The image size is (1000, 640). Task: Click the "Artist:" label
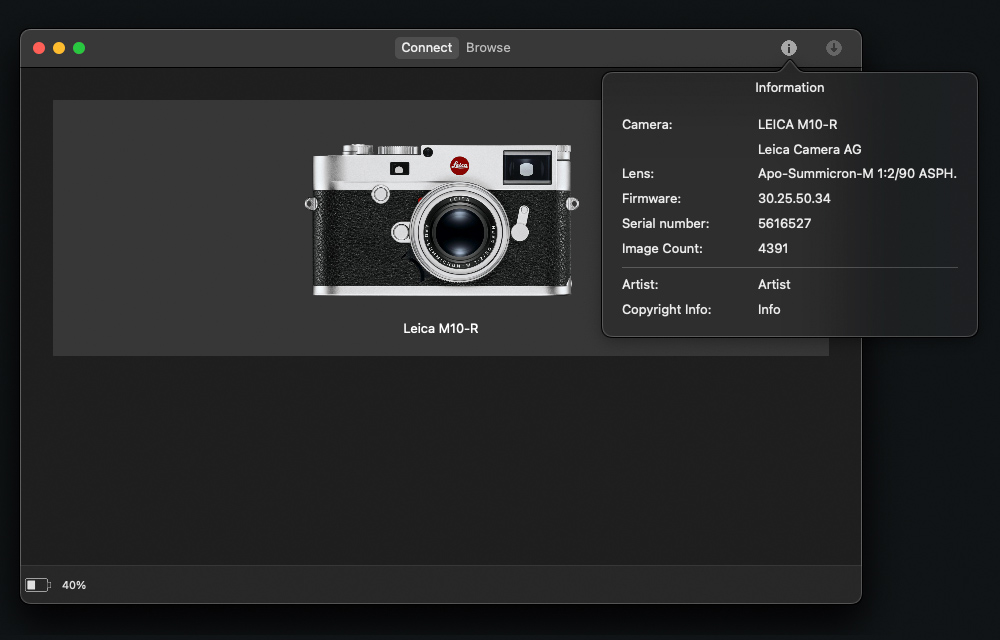coord(640,284)
